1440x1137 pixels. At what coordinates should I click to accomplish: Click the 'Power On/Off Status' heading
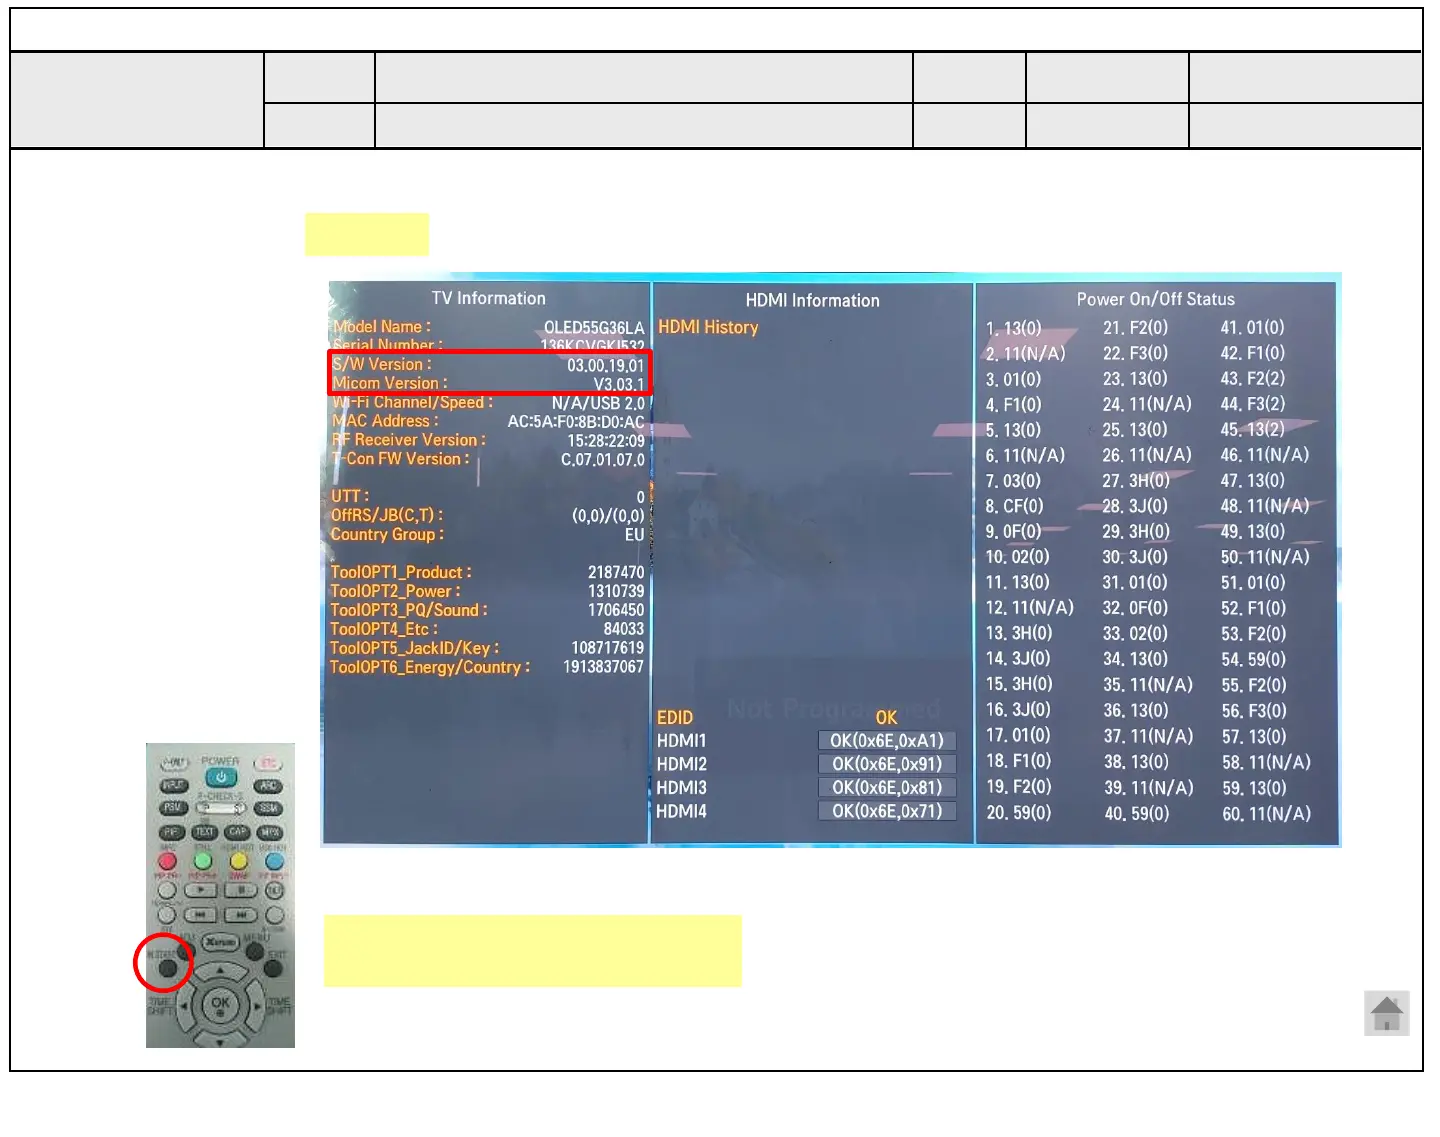coord(1155,299)
